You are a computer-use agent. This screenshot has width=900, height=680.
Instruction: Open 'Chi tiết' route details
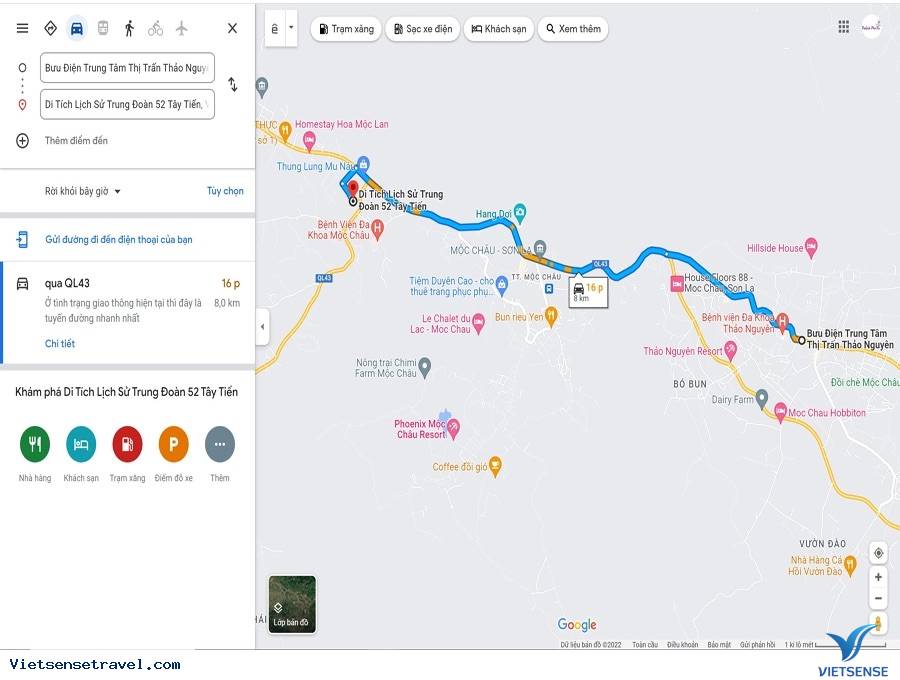click(x=60, y=344)
